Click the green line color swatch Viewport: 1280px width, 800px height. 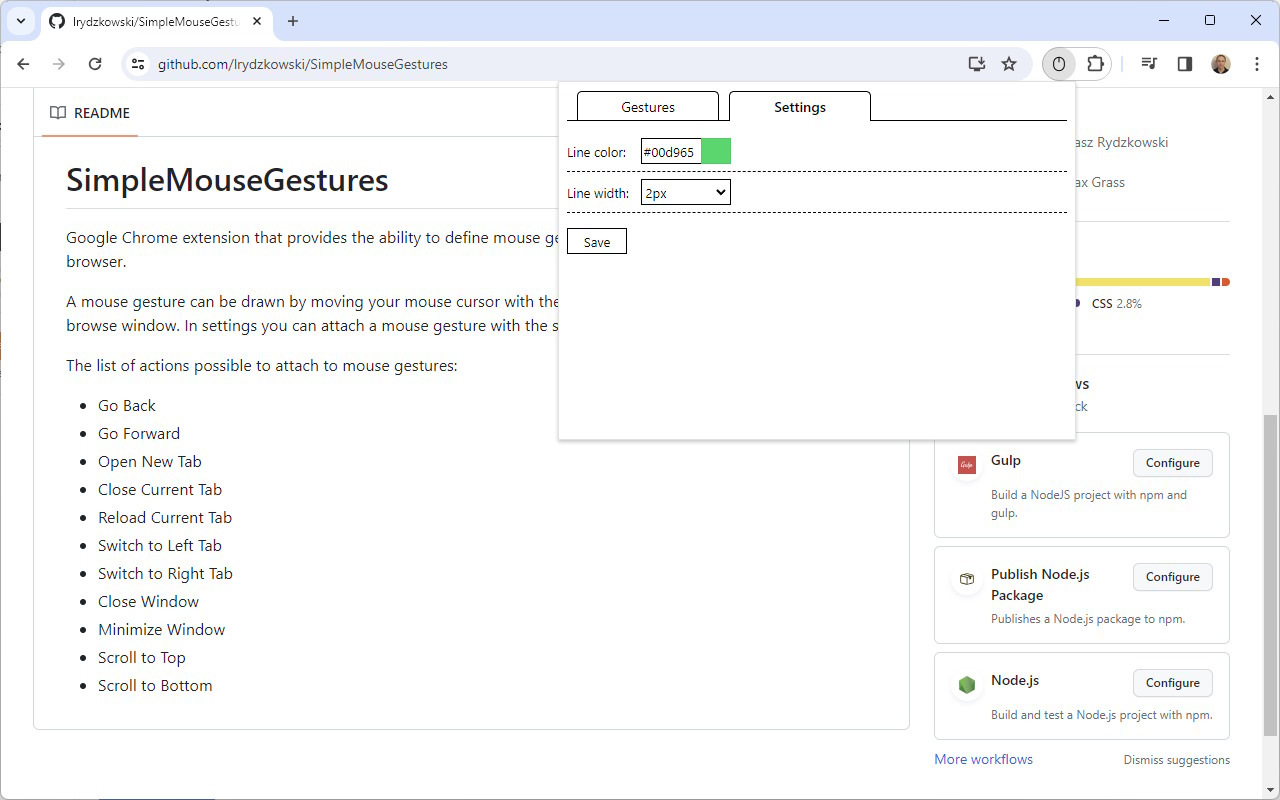click(716, 152)
